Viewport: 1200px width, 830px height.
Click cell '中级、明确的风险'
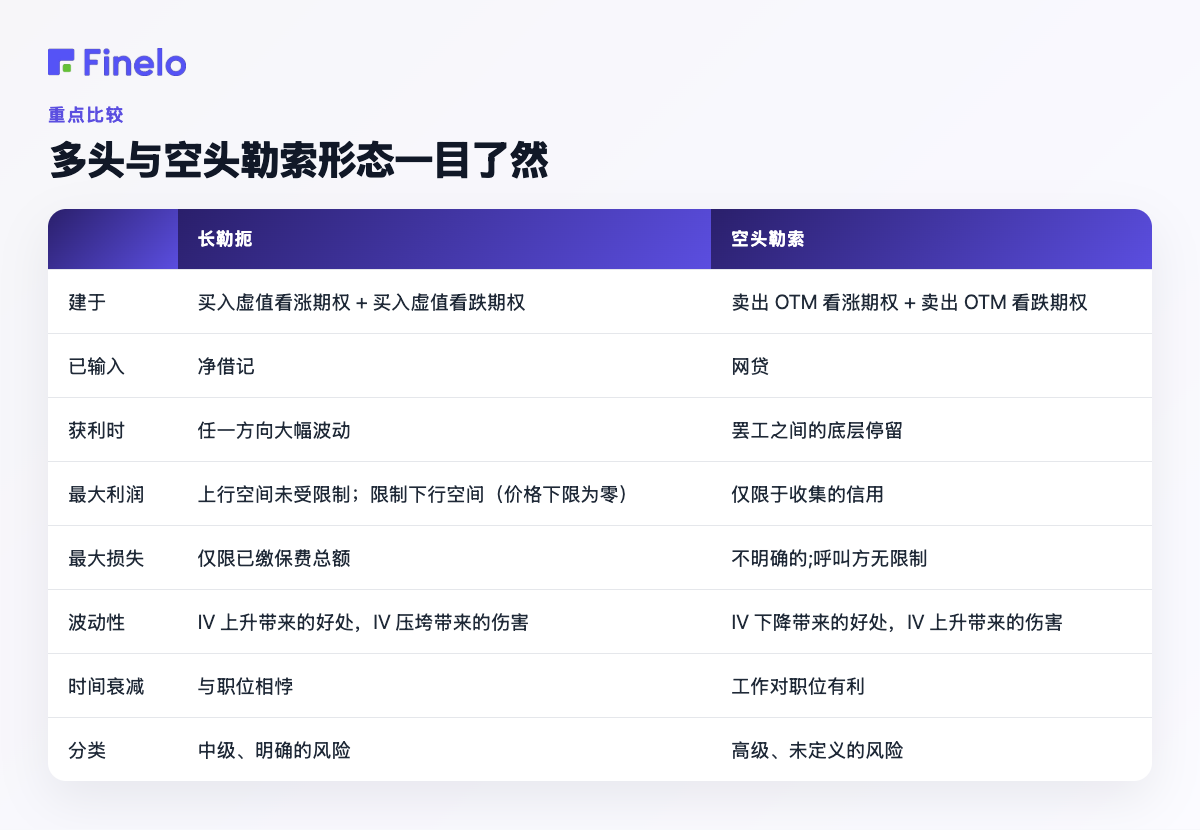(274, 750)
